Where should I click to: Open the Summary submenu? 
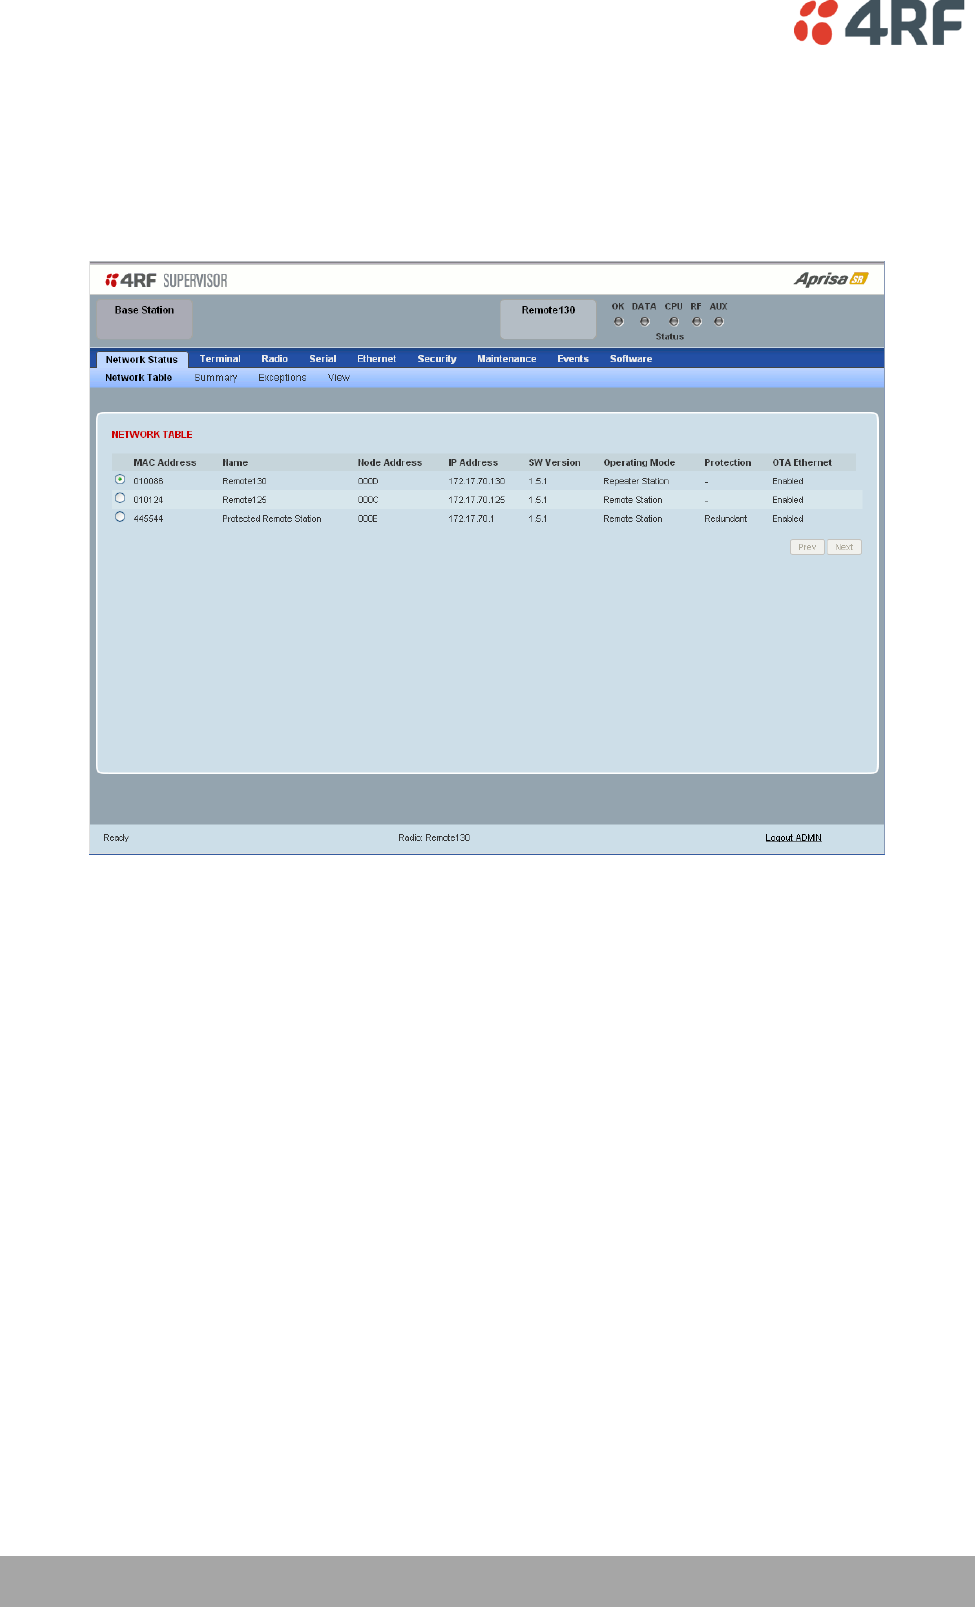tap(216, 378)
